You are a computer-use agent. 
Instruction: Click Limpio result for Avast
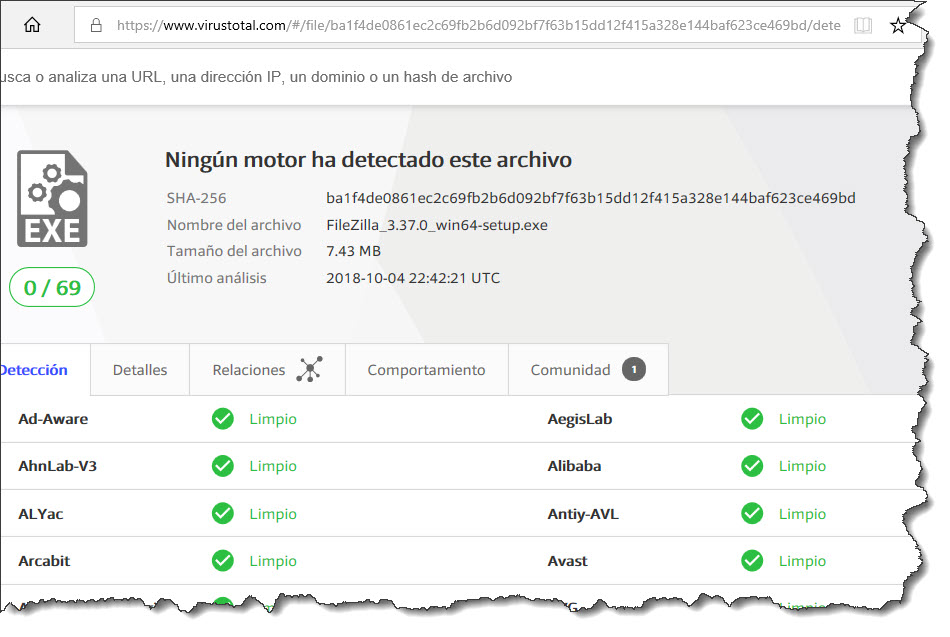tap(802, 561)
